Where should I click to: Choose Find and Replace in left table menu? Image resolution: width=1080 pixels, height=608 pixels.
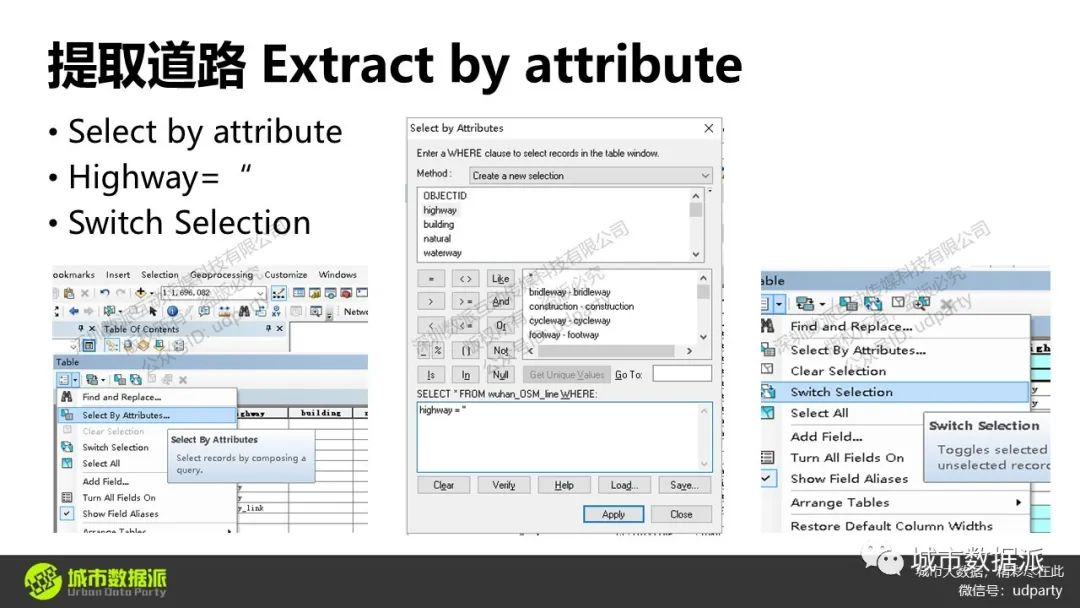point(121,397)
